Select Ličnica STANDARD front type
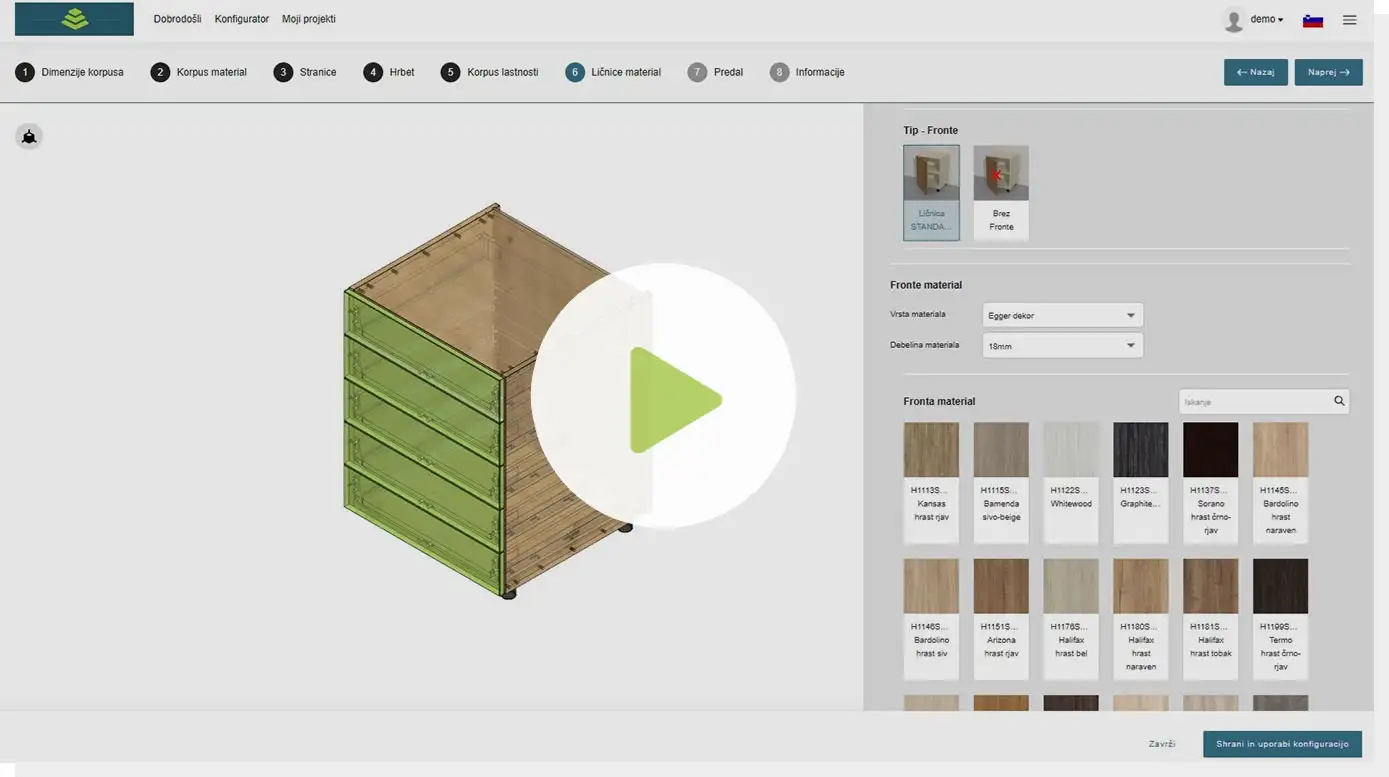This screenshot has height=777, width=1389. pyautogui.click(x=931, y=192)
